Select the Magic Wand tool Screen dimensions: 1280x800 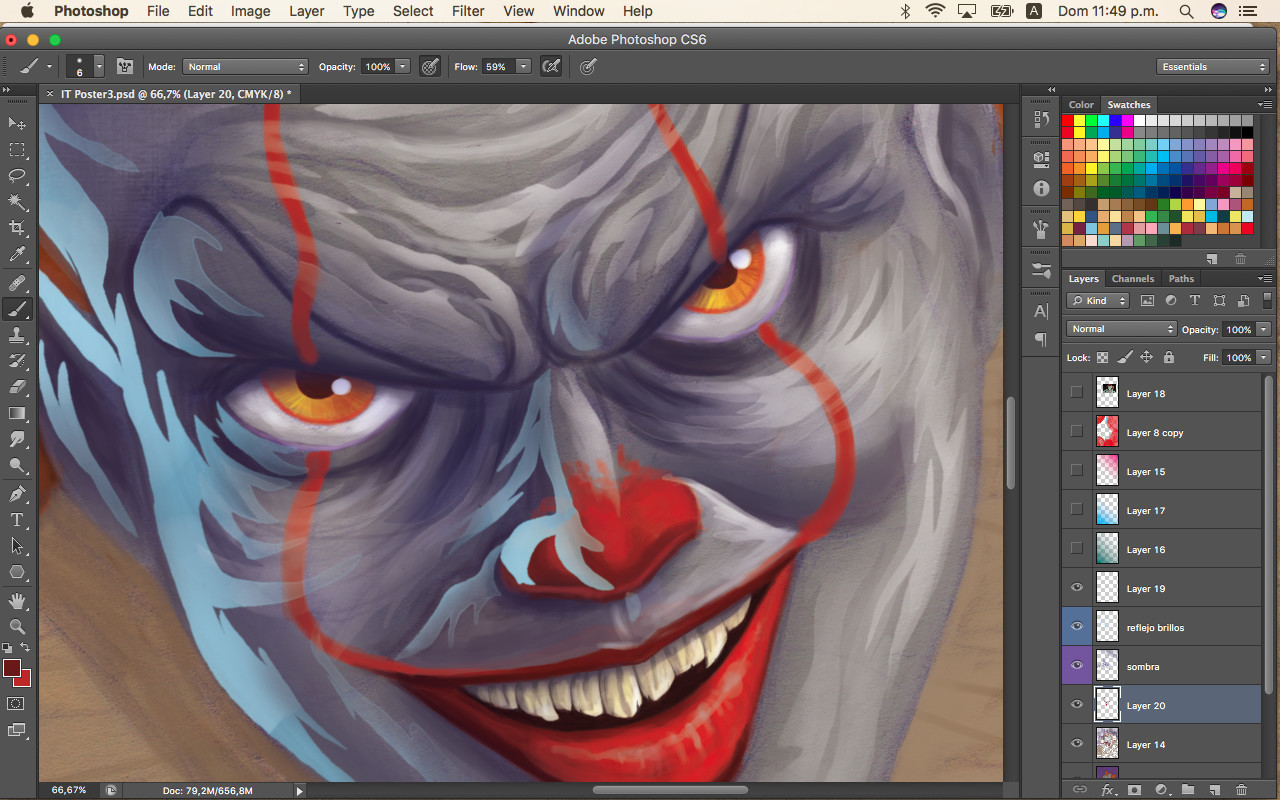pos(17,203)
